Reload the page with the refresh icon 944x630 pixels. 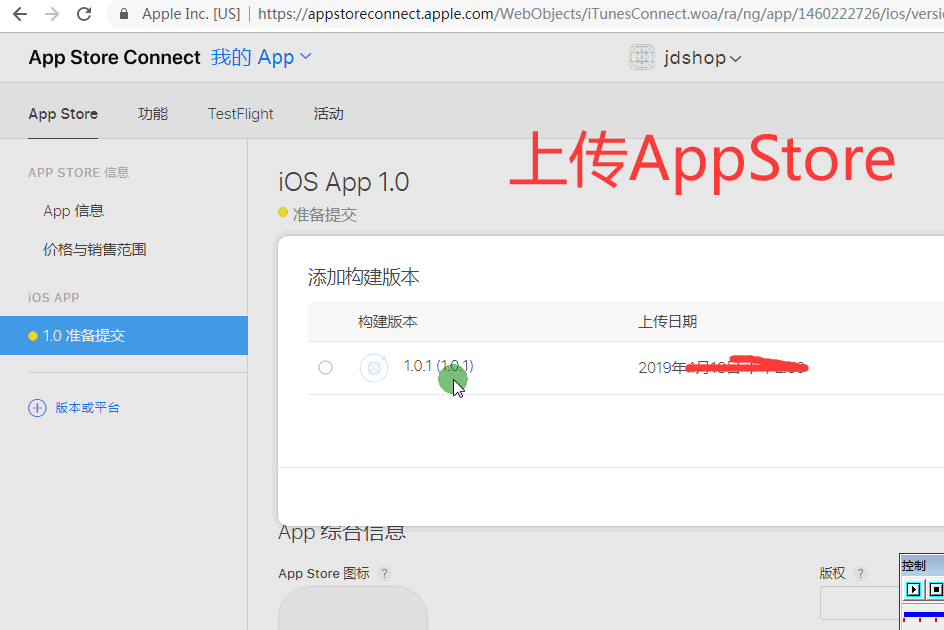click(84, 14)
